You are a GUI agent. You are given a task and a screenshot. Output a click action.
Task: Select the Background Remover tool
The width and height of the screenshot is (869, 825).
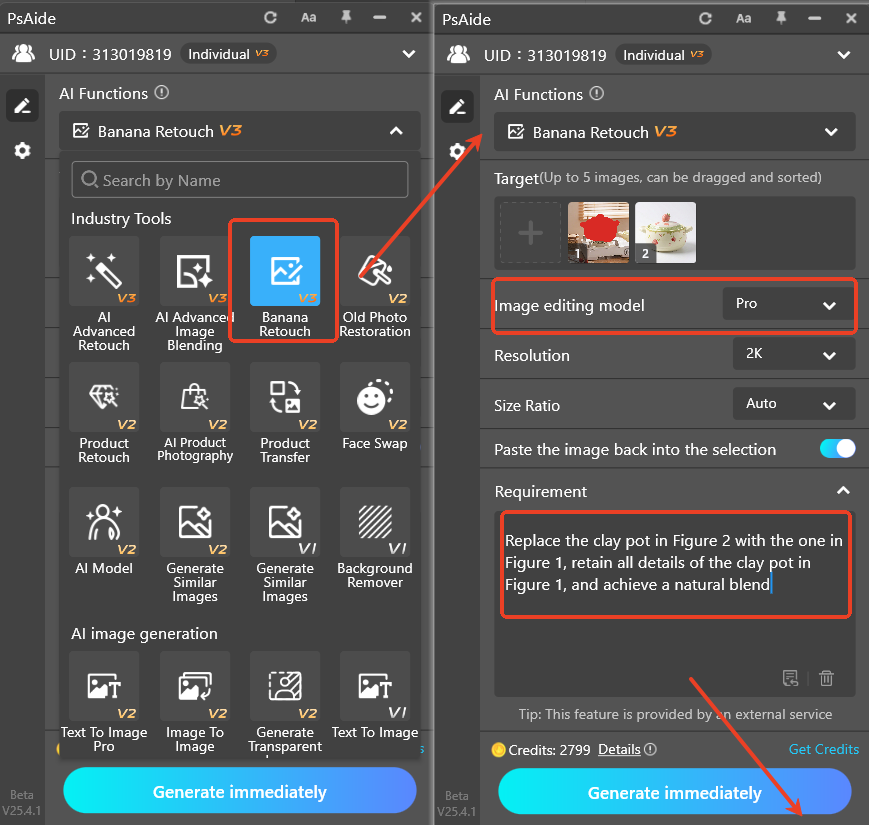[374, 523]
